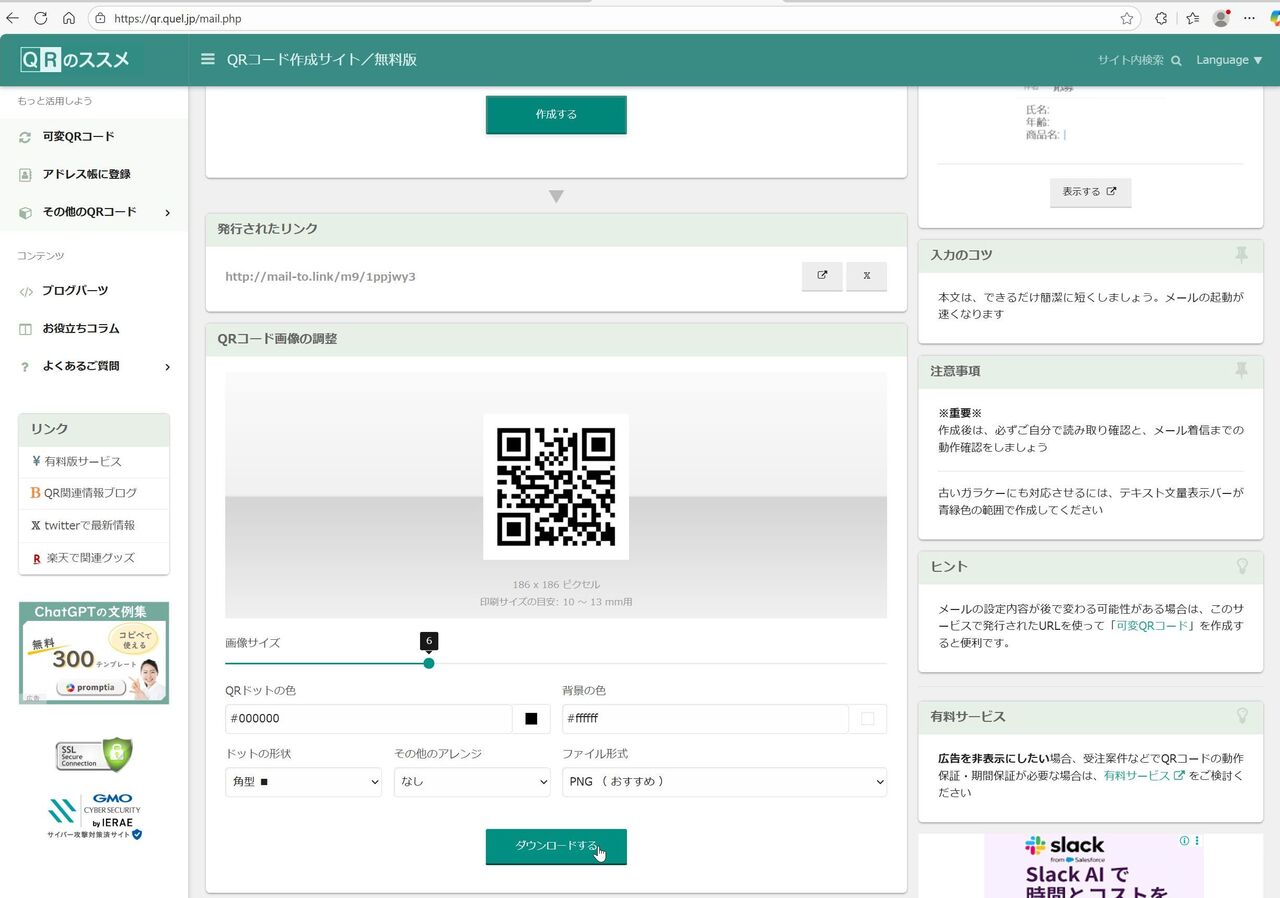Open the QRドットの色 black color swatch
Screen dimensions: 1280x898
(531, 719)
